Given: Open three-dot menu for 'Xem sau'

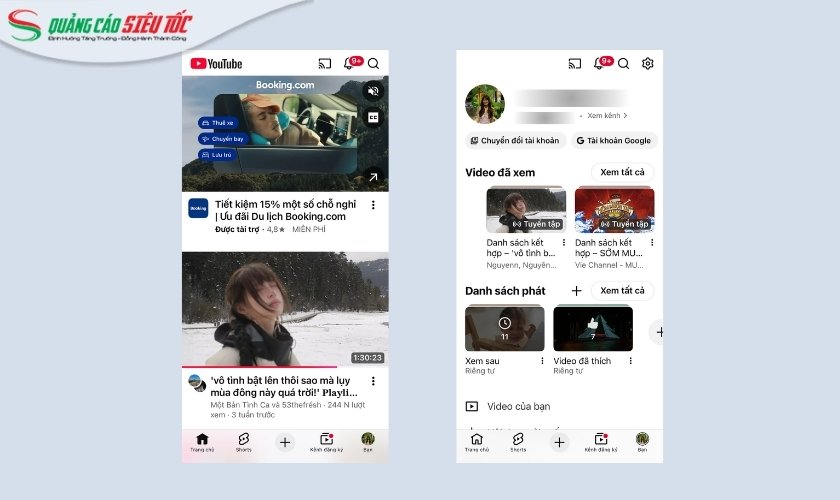Looking at the screenshot, I should [x=542, y=361].
